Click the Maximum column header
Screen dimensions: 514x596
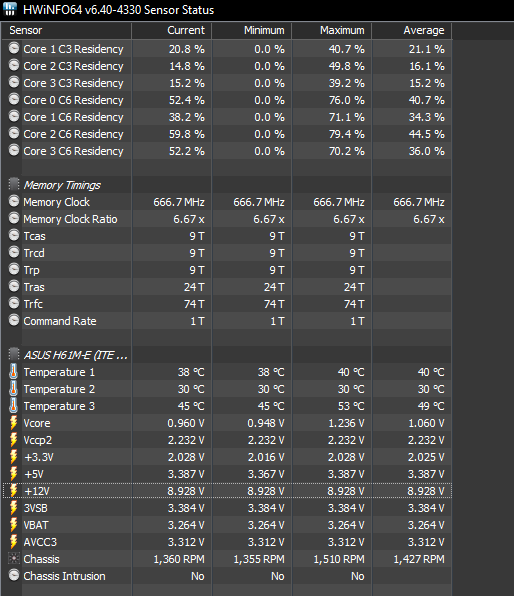(x=332, y=30)
